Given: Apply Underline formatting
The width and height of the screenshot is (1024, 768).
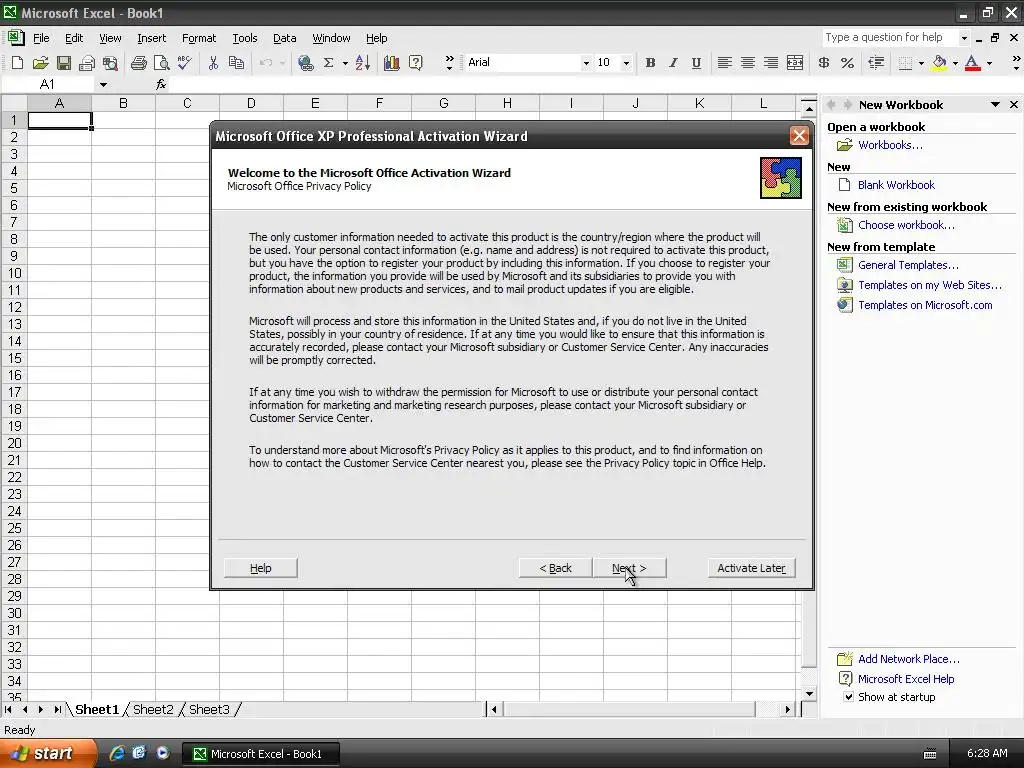Looking at the screenshot, I should click(x=696, y=63).
